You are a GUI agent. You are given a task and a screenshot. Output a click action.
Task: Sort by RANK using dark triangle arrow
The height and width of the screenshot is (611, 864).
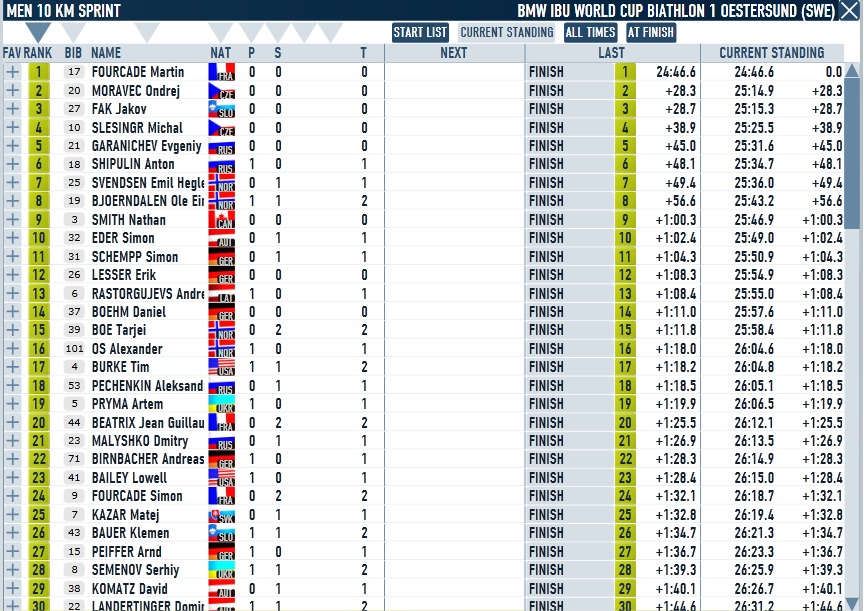[x=38, y=32]
